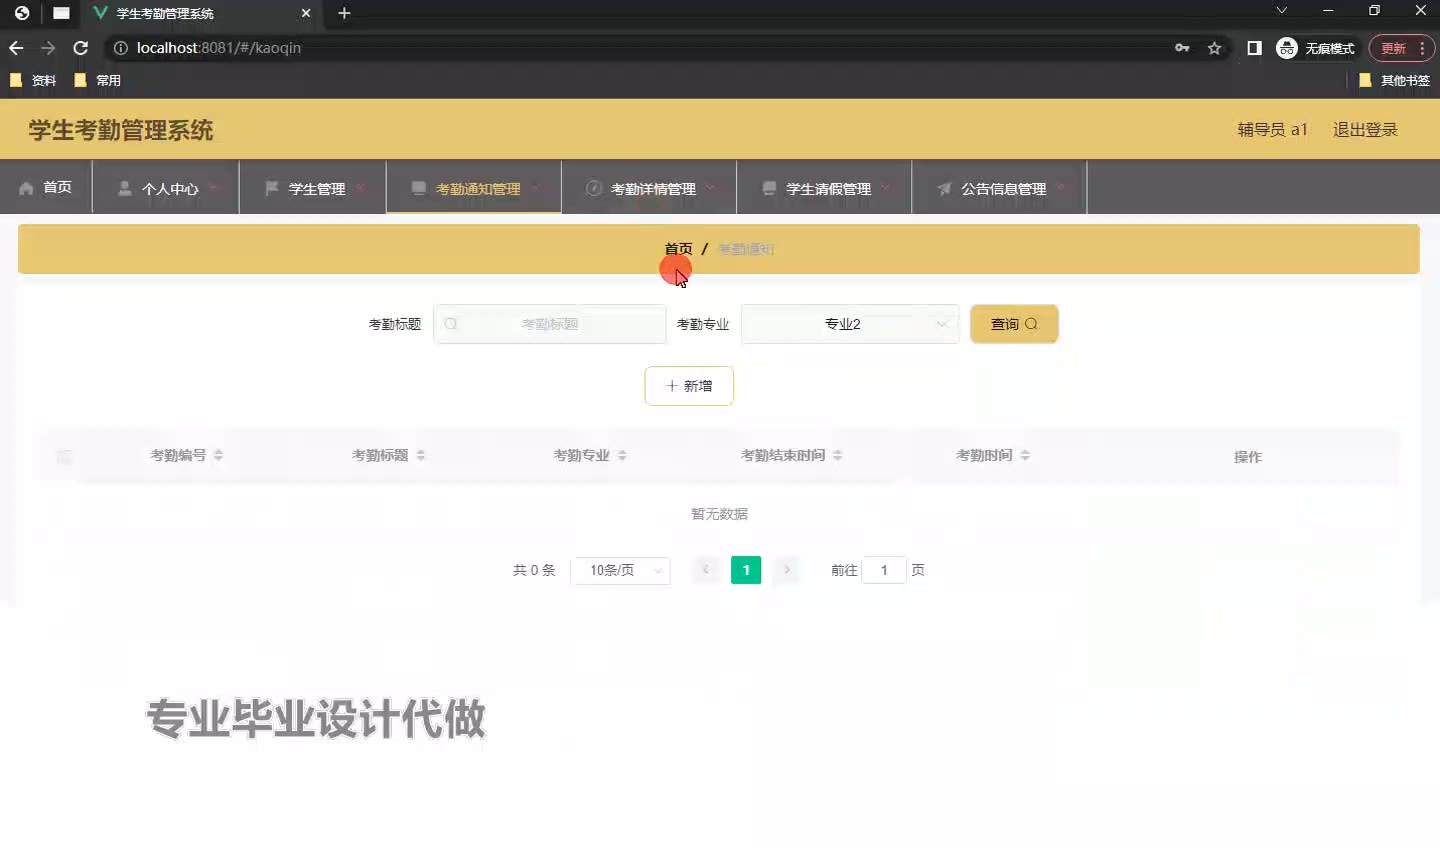Click the 首页 breadcrumb link
The image size is (1440, 848).
[678, 249]
